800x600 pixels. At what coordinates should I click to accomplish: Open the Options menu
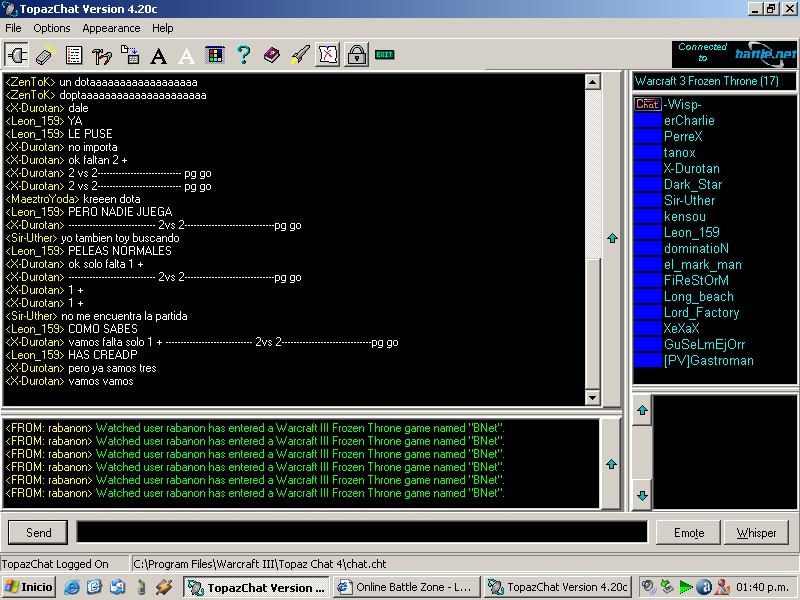pyautogui.click(x=52, y=28)
